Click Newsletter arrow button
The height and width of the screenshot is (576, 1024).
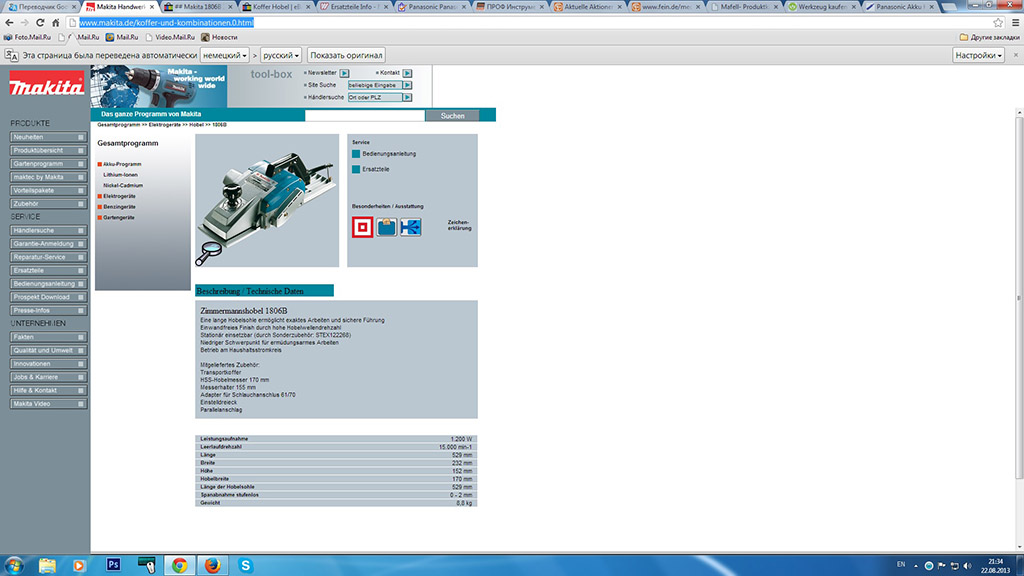[x=344, y=73]
